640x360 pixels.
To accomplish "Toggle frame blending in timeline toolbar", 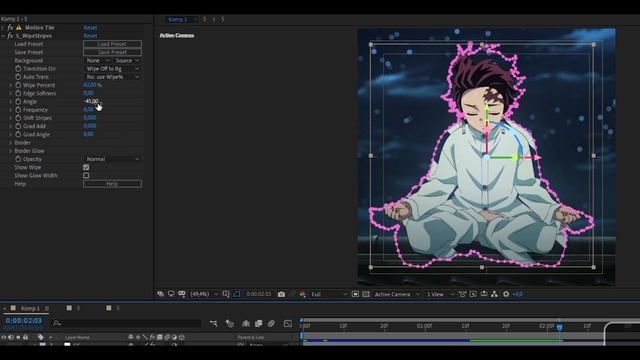I will (x=258, y=323).
